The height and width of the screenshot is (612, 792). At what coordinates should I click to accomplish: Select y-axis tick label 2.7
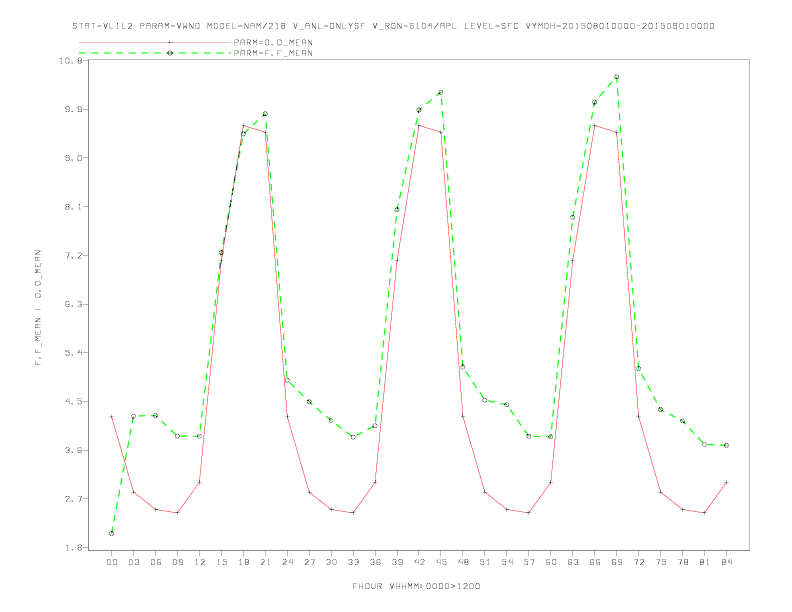74,499
